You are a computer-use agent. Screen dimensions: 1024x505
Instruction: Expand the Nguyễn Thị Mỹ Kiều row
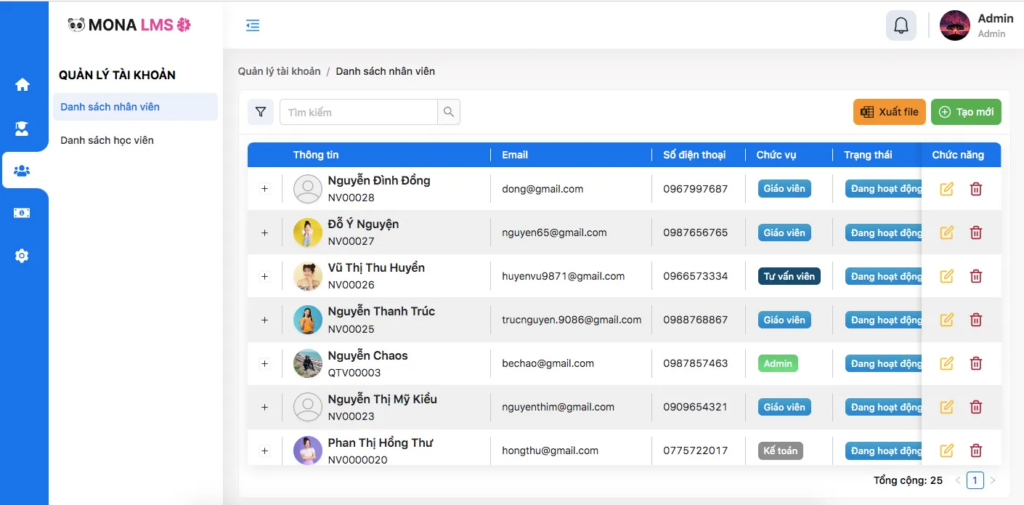click(x=264, y=407)
